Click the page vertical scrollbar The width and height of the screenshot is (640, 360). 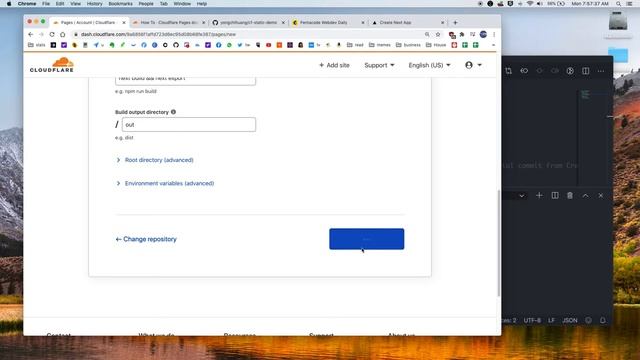[x=499, y=243]
